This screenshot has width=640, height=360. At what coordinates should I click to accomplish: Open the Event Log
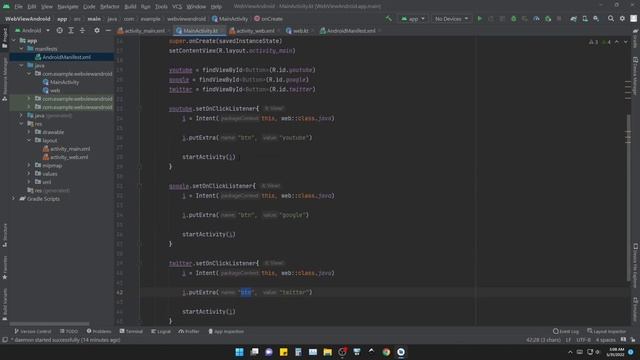coord(566,331)
